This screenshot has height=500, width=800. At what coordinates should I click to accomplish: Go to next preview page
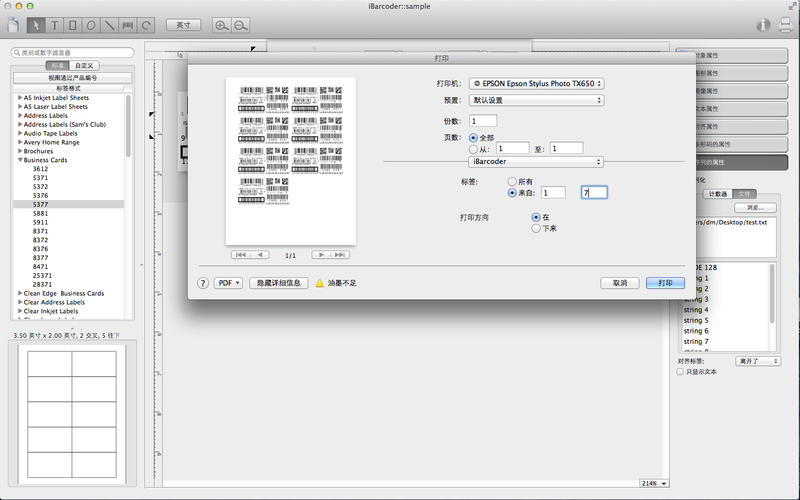click(x=321, y=255)
